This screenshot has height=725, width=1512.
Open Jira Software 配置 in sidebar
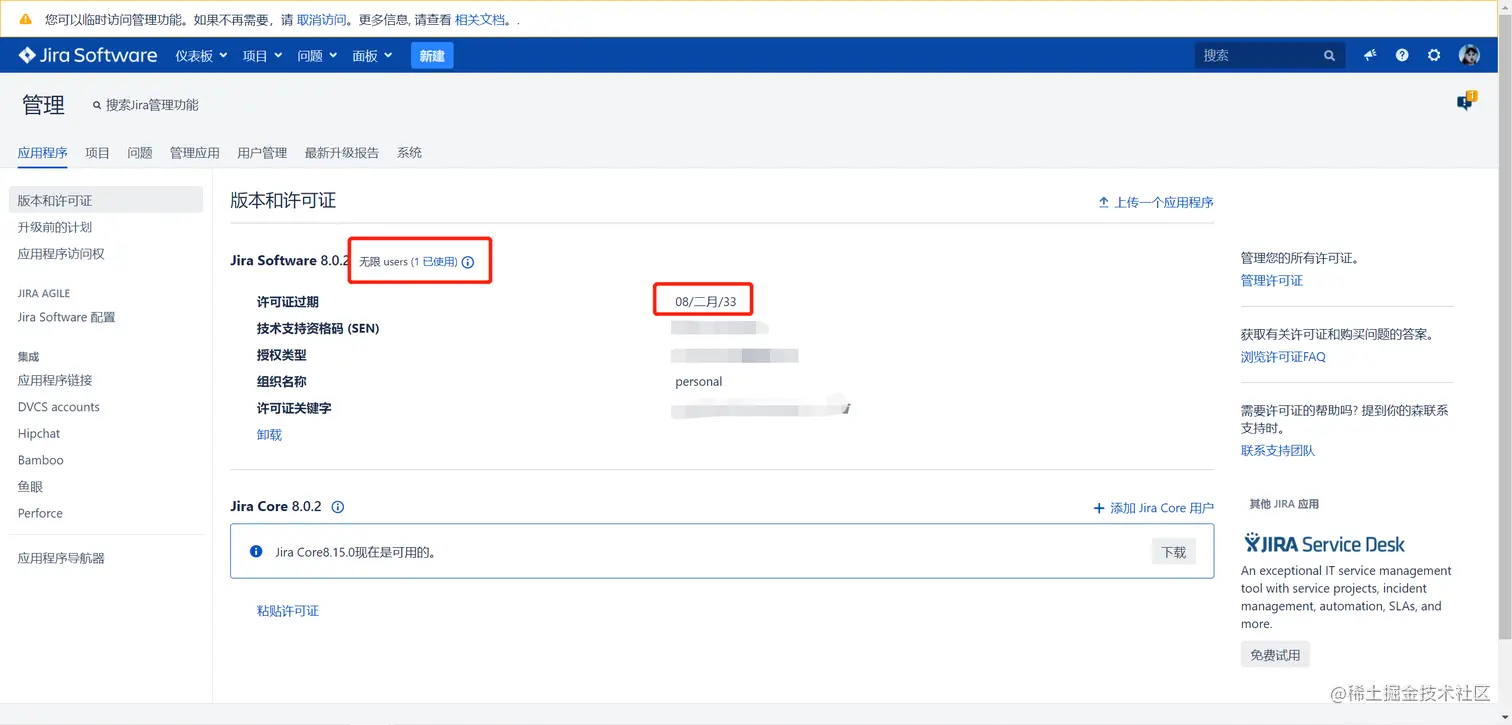(x=66, y=317)
